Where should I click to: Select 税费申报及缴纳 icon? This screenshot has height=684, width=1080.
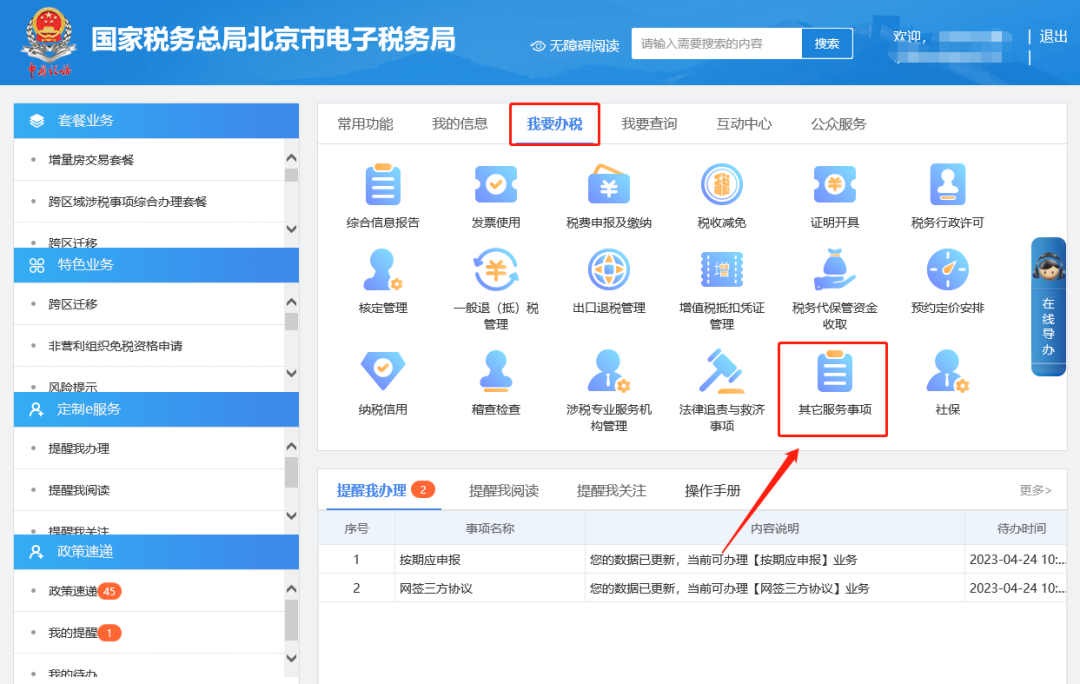[608, 186]
